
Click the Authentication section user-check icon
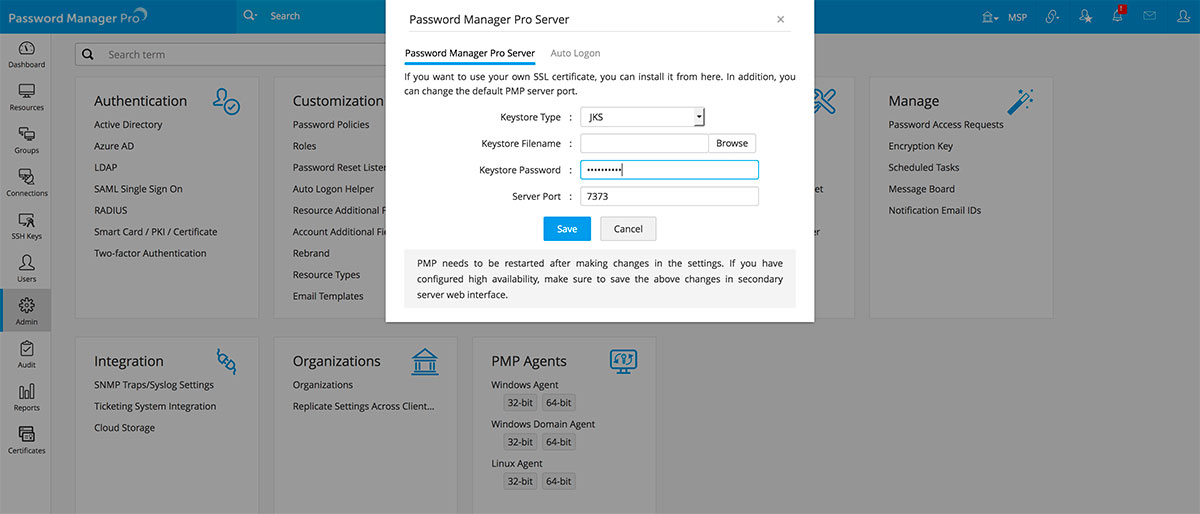tap(226, 100)
